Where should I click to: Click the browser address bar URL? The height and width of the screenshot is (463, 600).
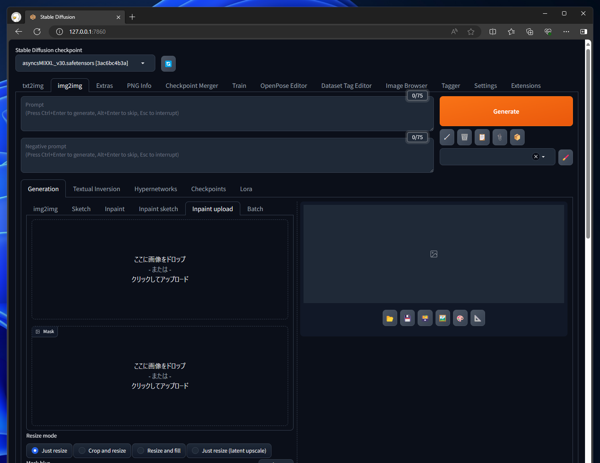pyautogui.click(x=87, y=32)
